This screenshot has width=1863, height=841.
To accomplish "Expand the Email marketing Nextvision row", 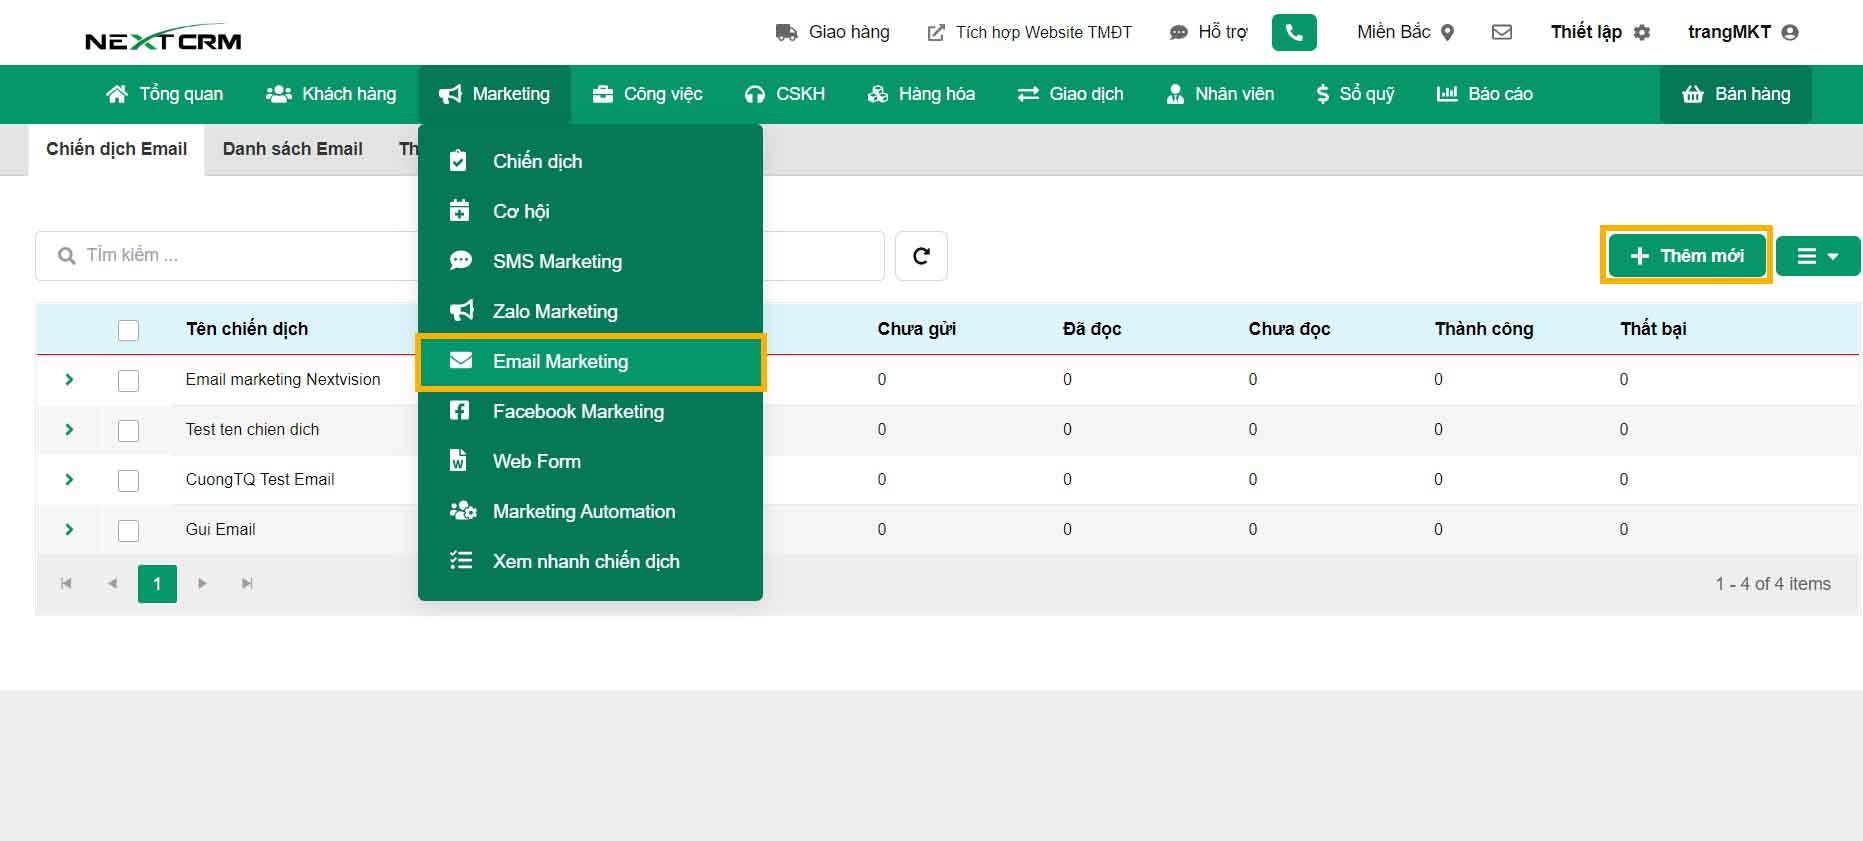I will (x=69, y=380).
